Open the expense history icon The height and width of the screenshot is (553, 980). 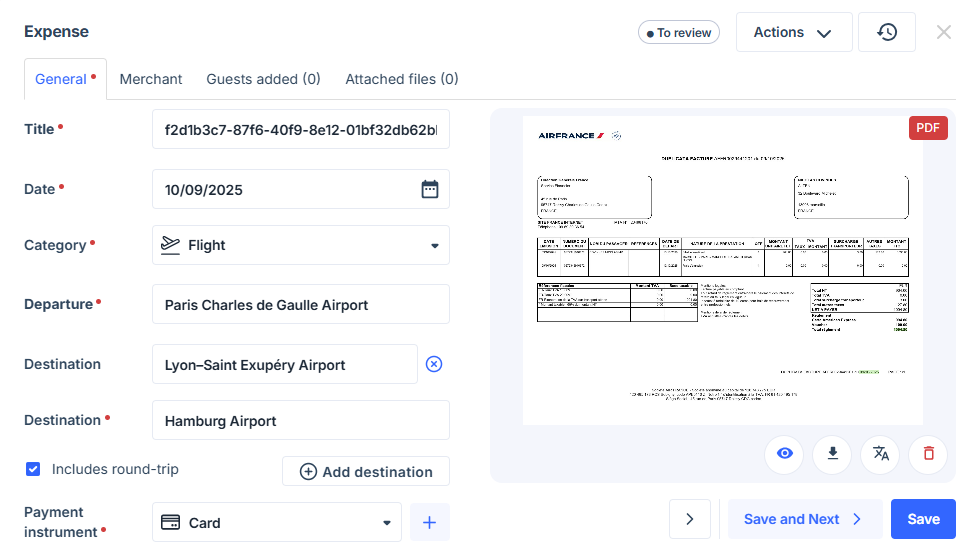point(887,32)
